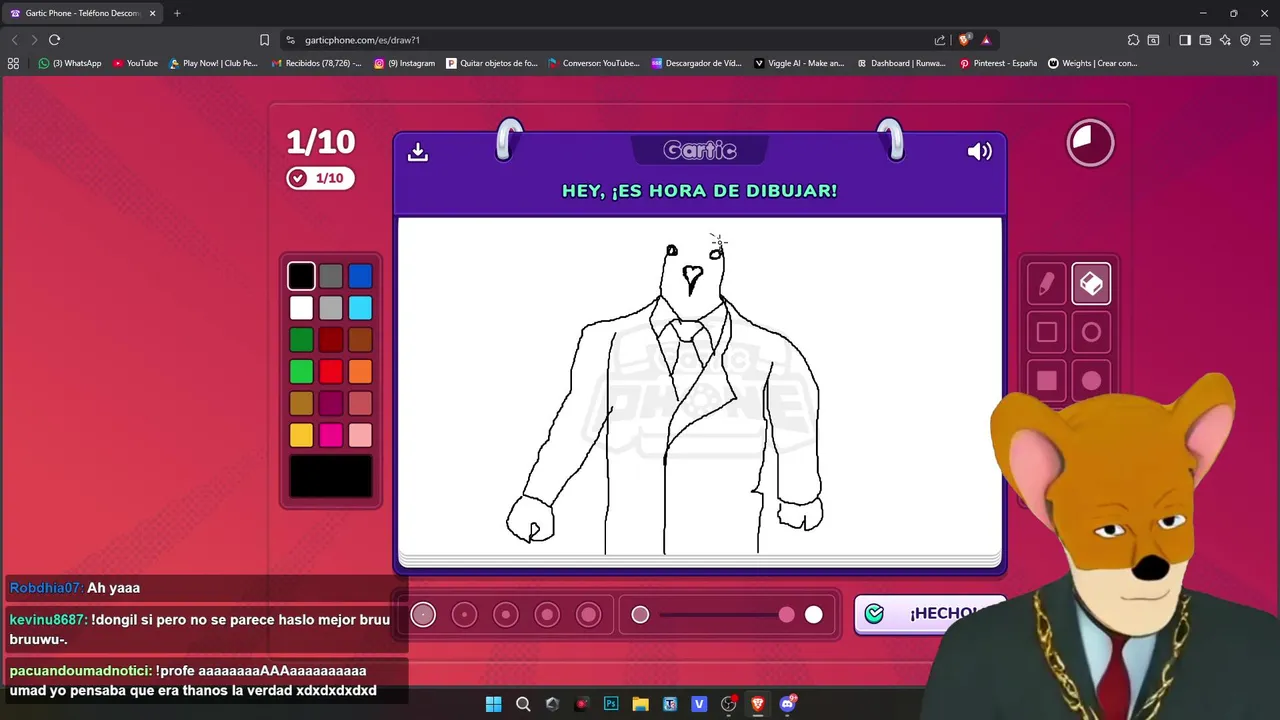
Task: Choose the outlined rectangle tool
Action: (1046, 332)
